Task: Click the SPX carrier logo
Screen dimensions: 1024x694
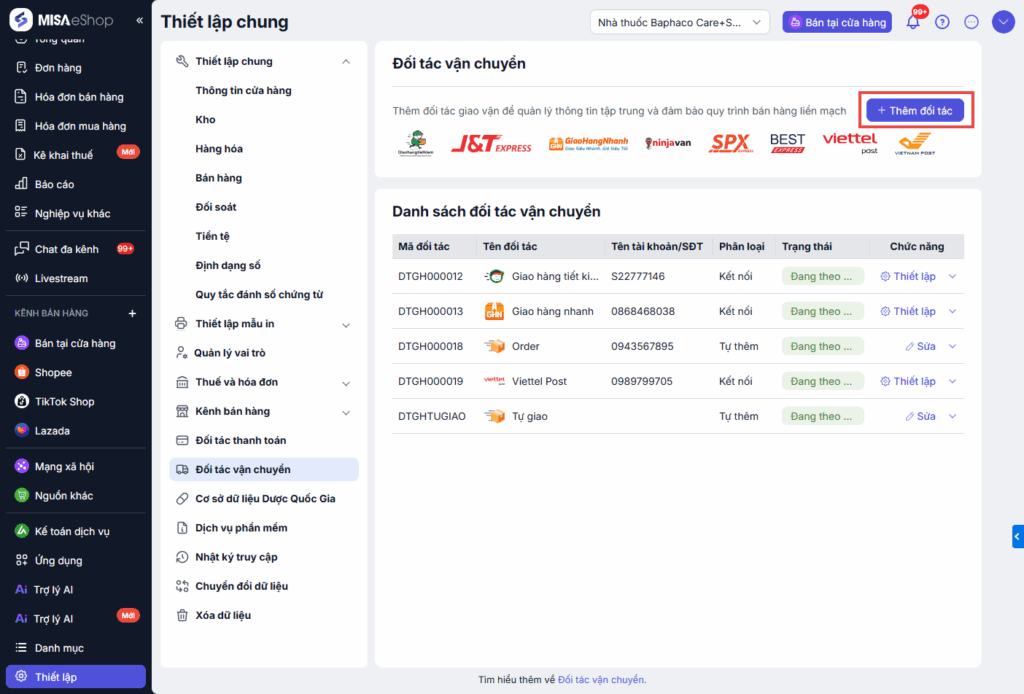Action: [x=729, y=143]
